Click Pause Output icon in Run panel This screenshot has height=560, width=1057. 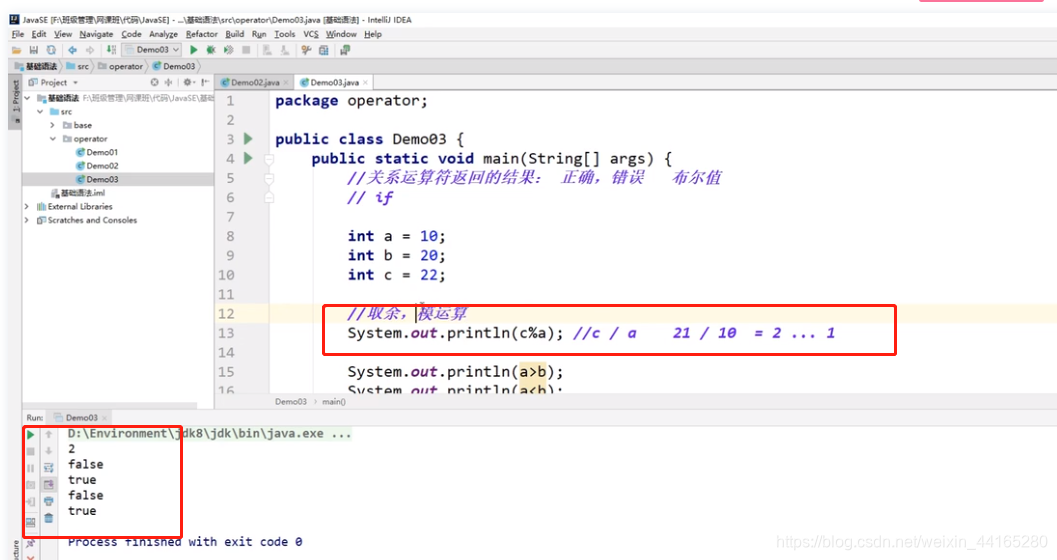[x=30, y=468]
